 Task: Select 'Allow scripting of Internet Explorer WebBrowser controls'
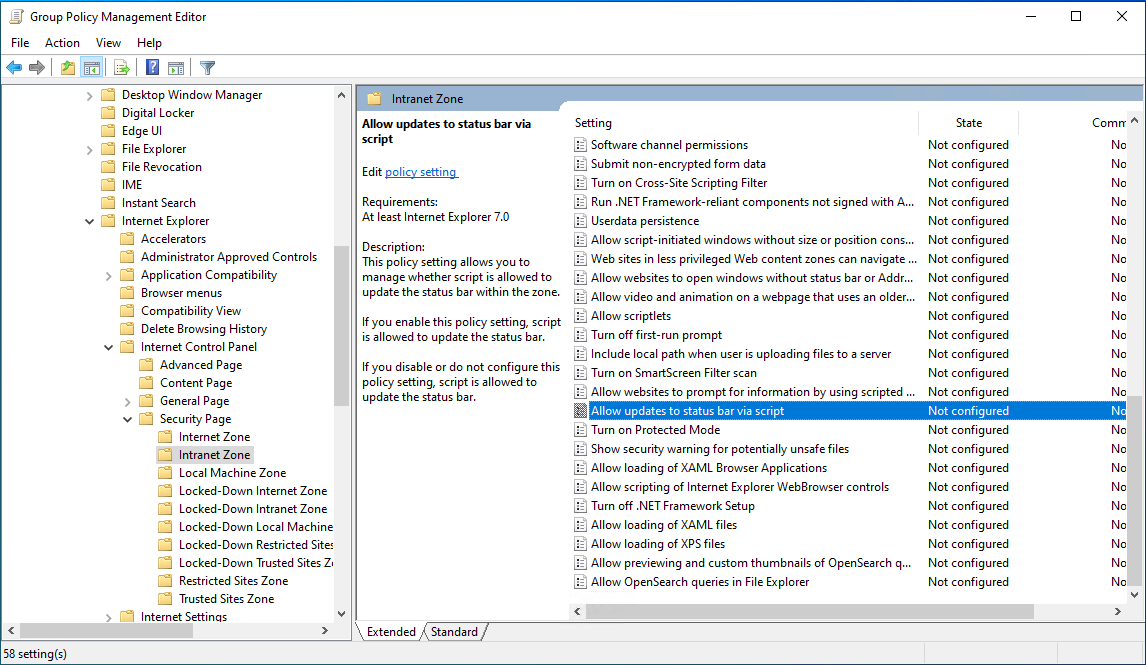(x=740, y=487)
